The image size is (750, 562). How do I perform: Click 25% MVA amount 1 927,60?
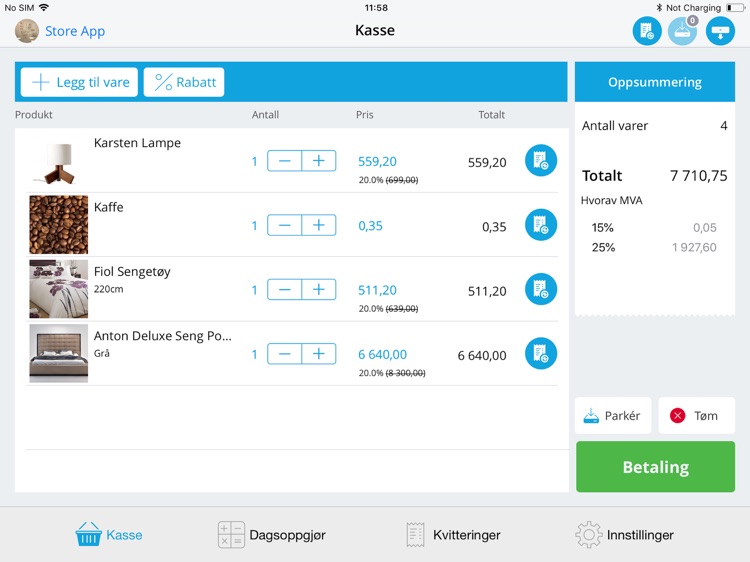[694, 247]
